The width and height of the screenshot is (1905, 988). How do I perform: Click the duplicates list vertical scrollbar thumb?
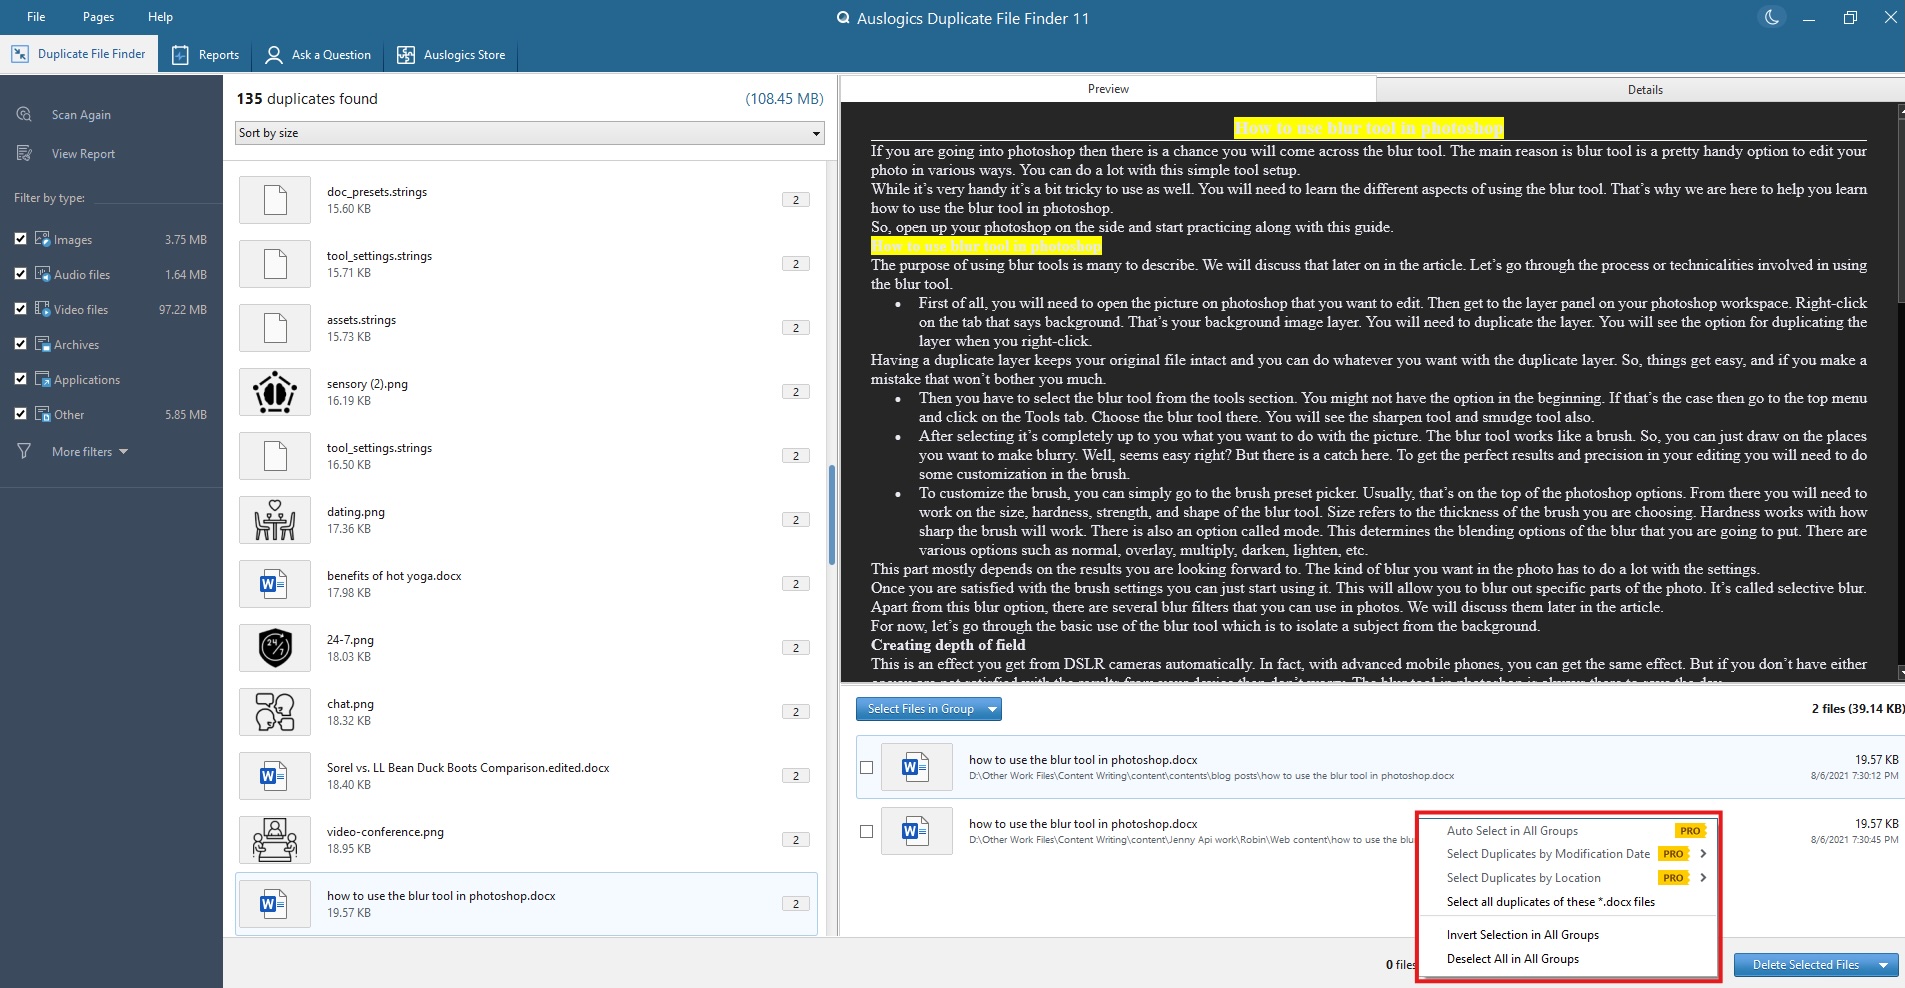click(831, 515)
